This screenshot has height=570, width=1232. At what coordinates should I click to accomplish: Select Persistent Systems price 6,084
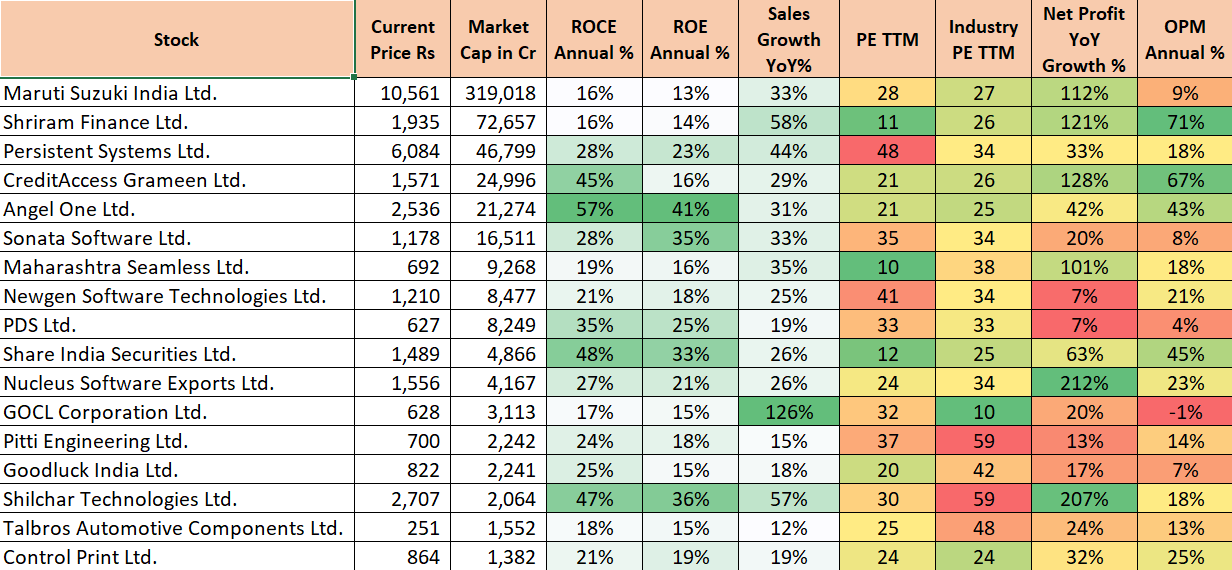pos(403,152)
